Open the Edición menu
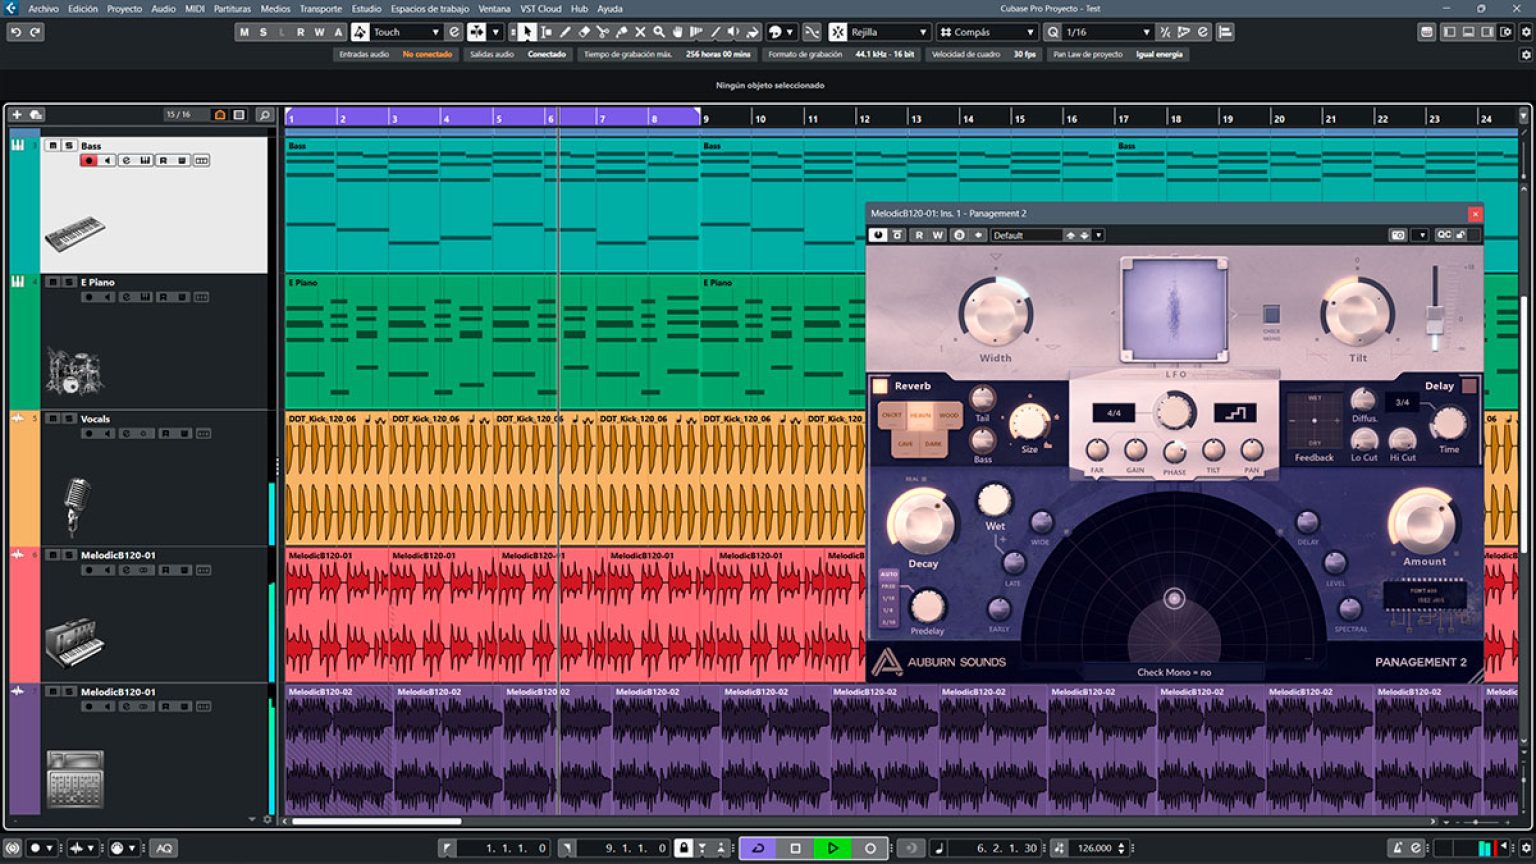 click(x=83, y=8)
